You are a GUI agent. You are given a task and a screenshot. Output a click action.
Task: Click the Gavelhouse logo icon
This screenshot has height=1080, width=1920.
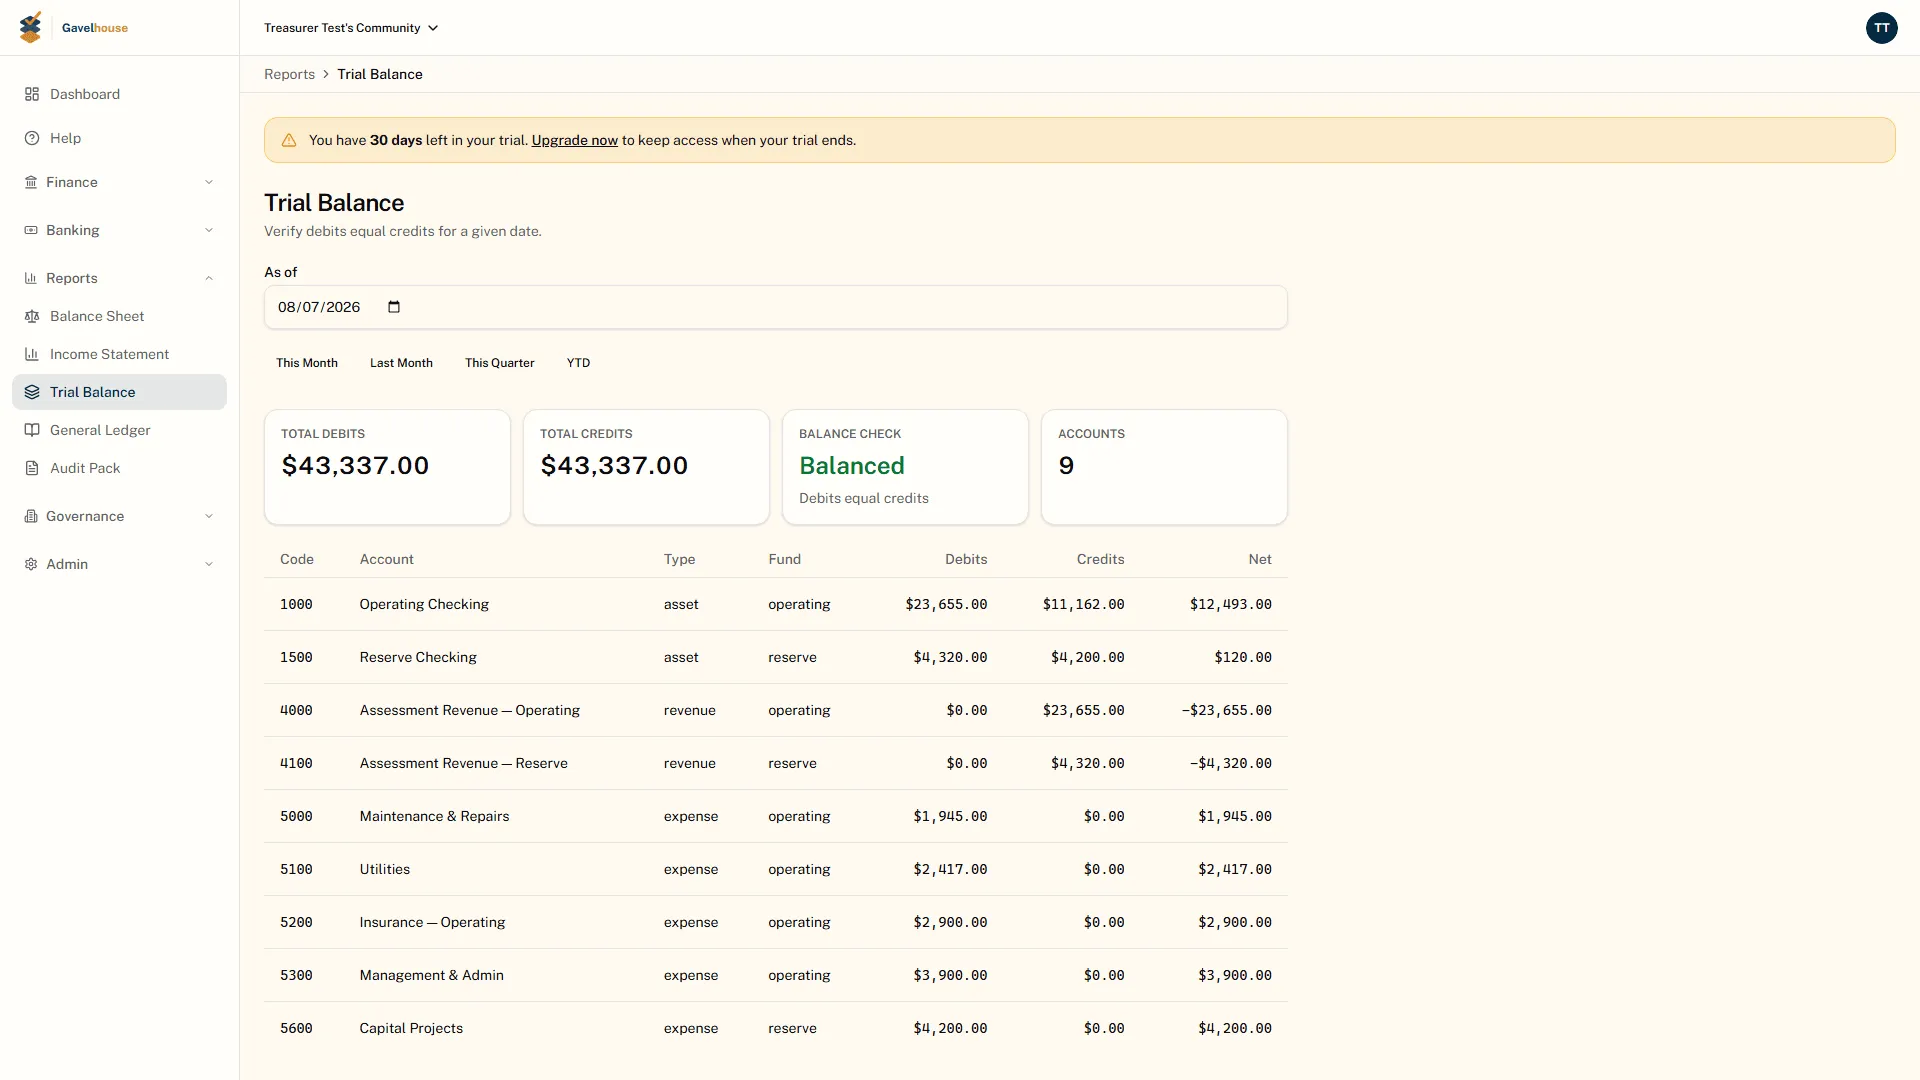(x=31, y=27)
